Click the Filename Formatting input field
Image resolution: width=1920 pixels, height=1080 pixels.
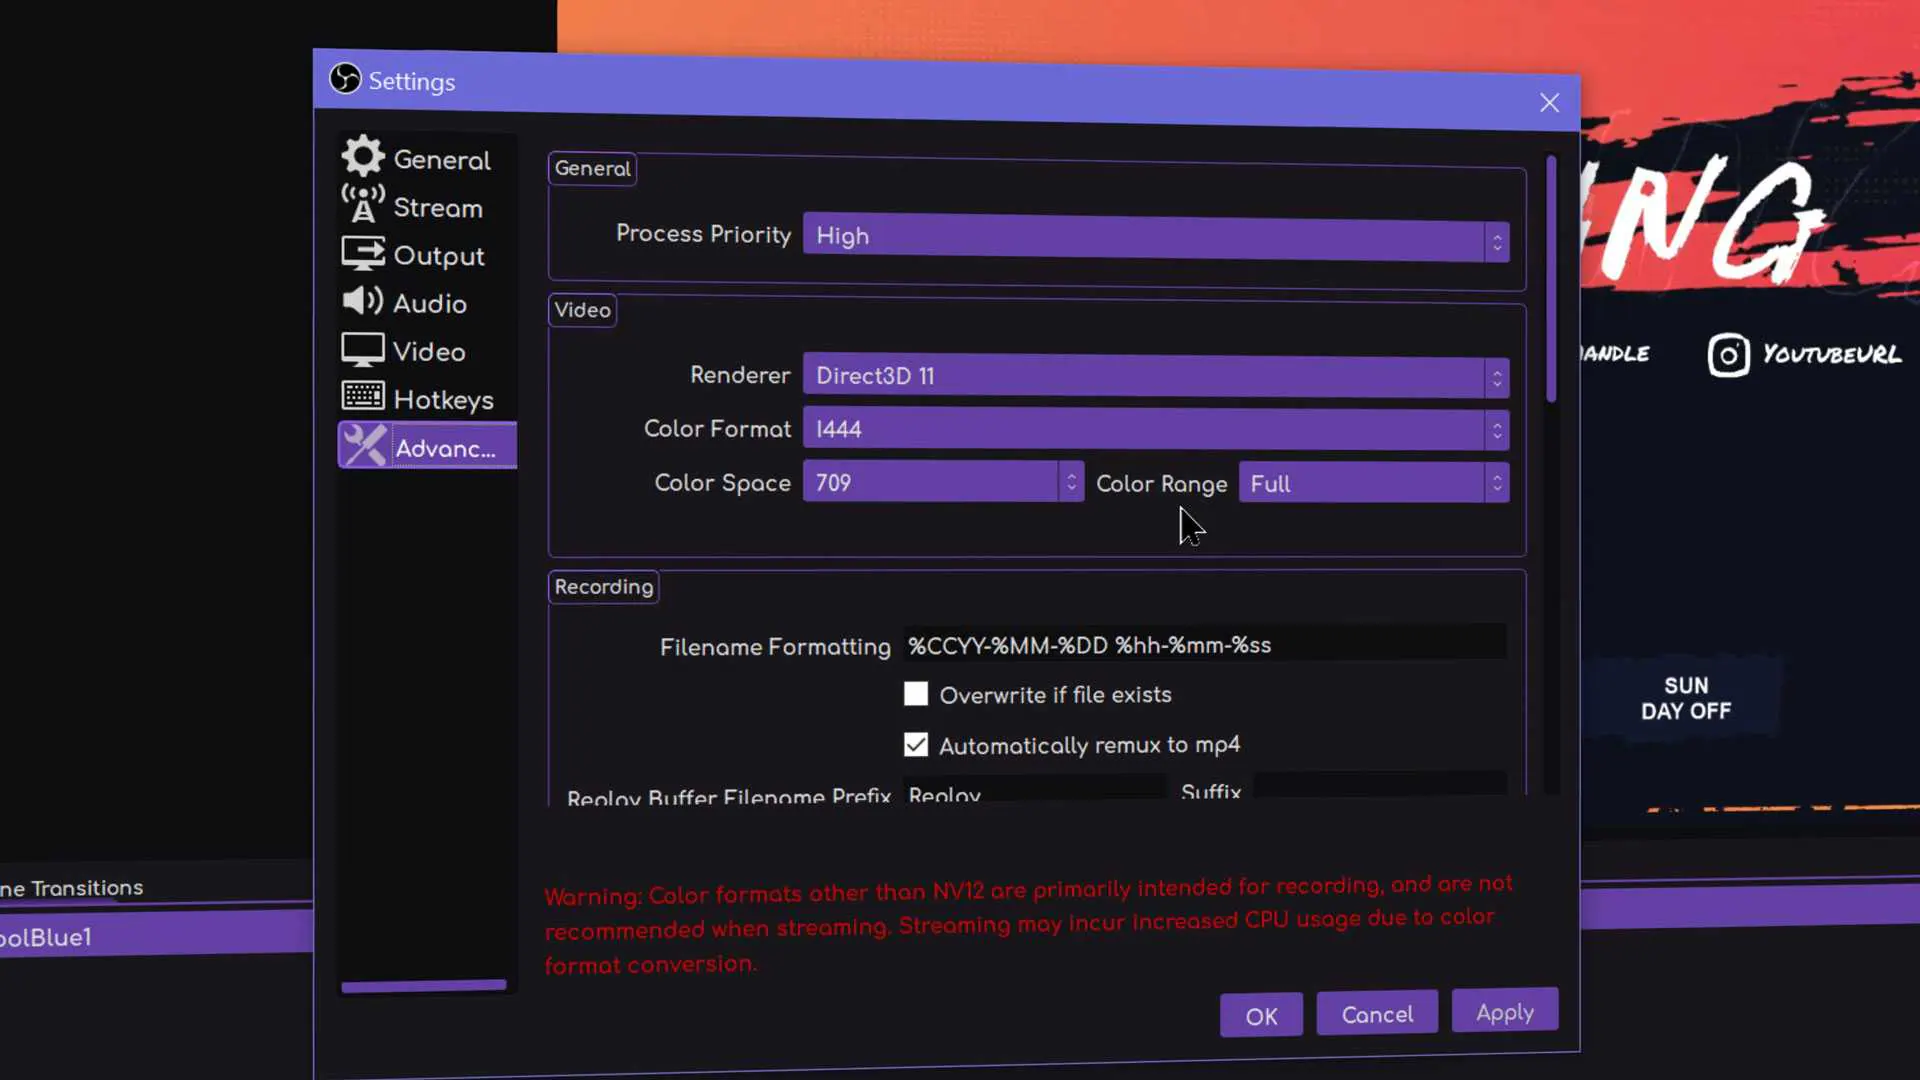coord(1203,645)
